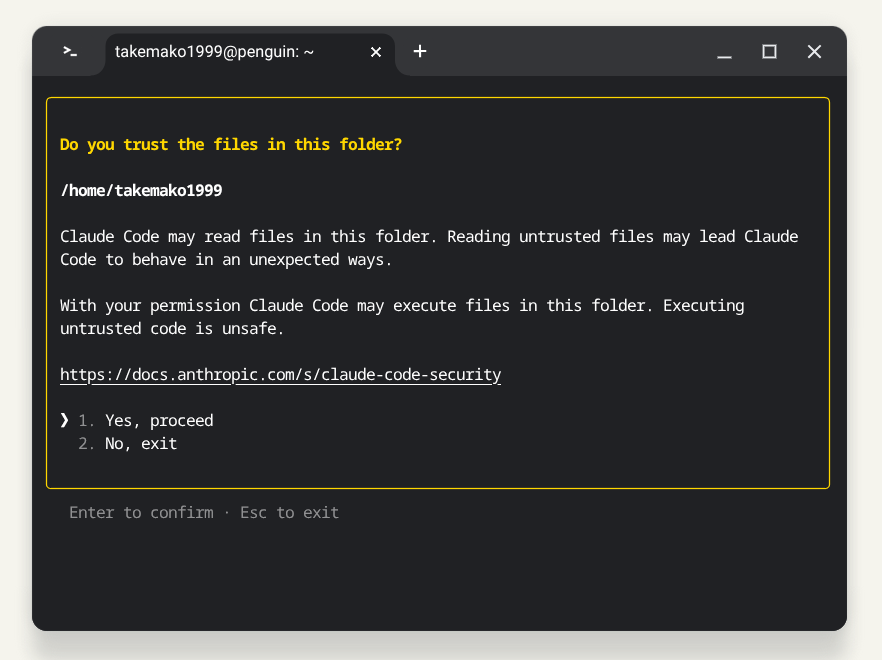Maximize the terminal window
The image size is (882, 660).
[x=770, y=52]
